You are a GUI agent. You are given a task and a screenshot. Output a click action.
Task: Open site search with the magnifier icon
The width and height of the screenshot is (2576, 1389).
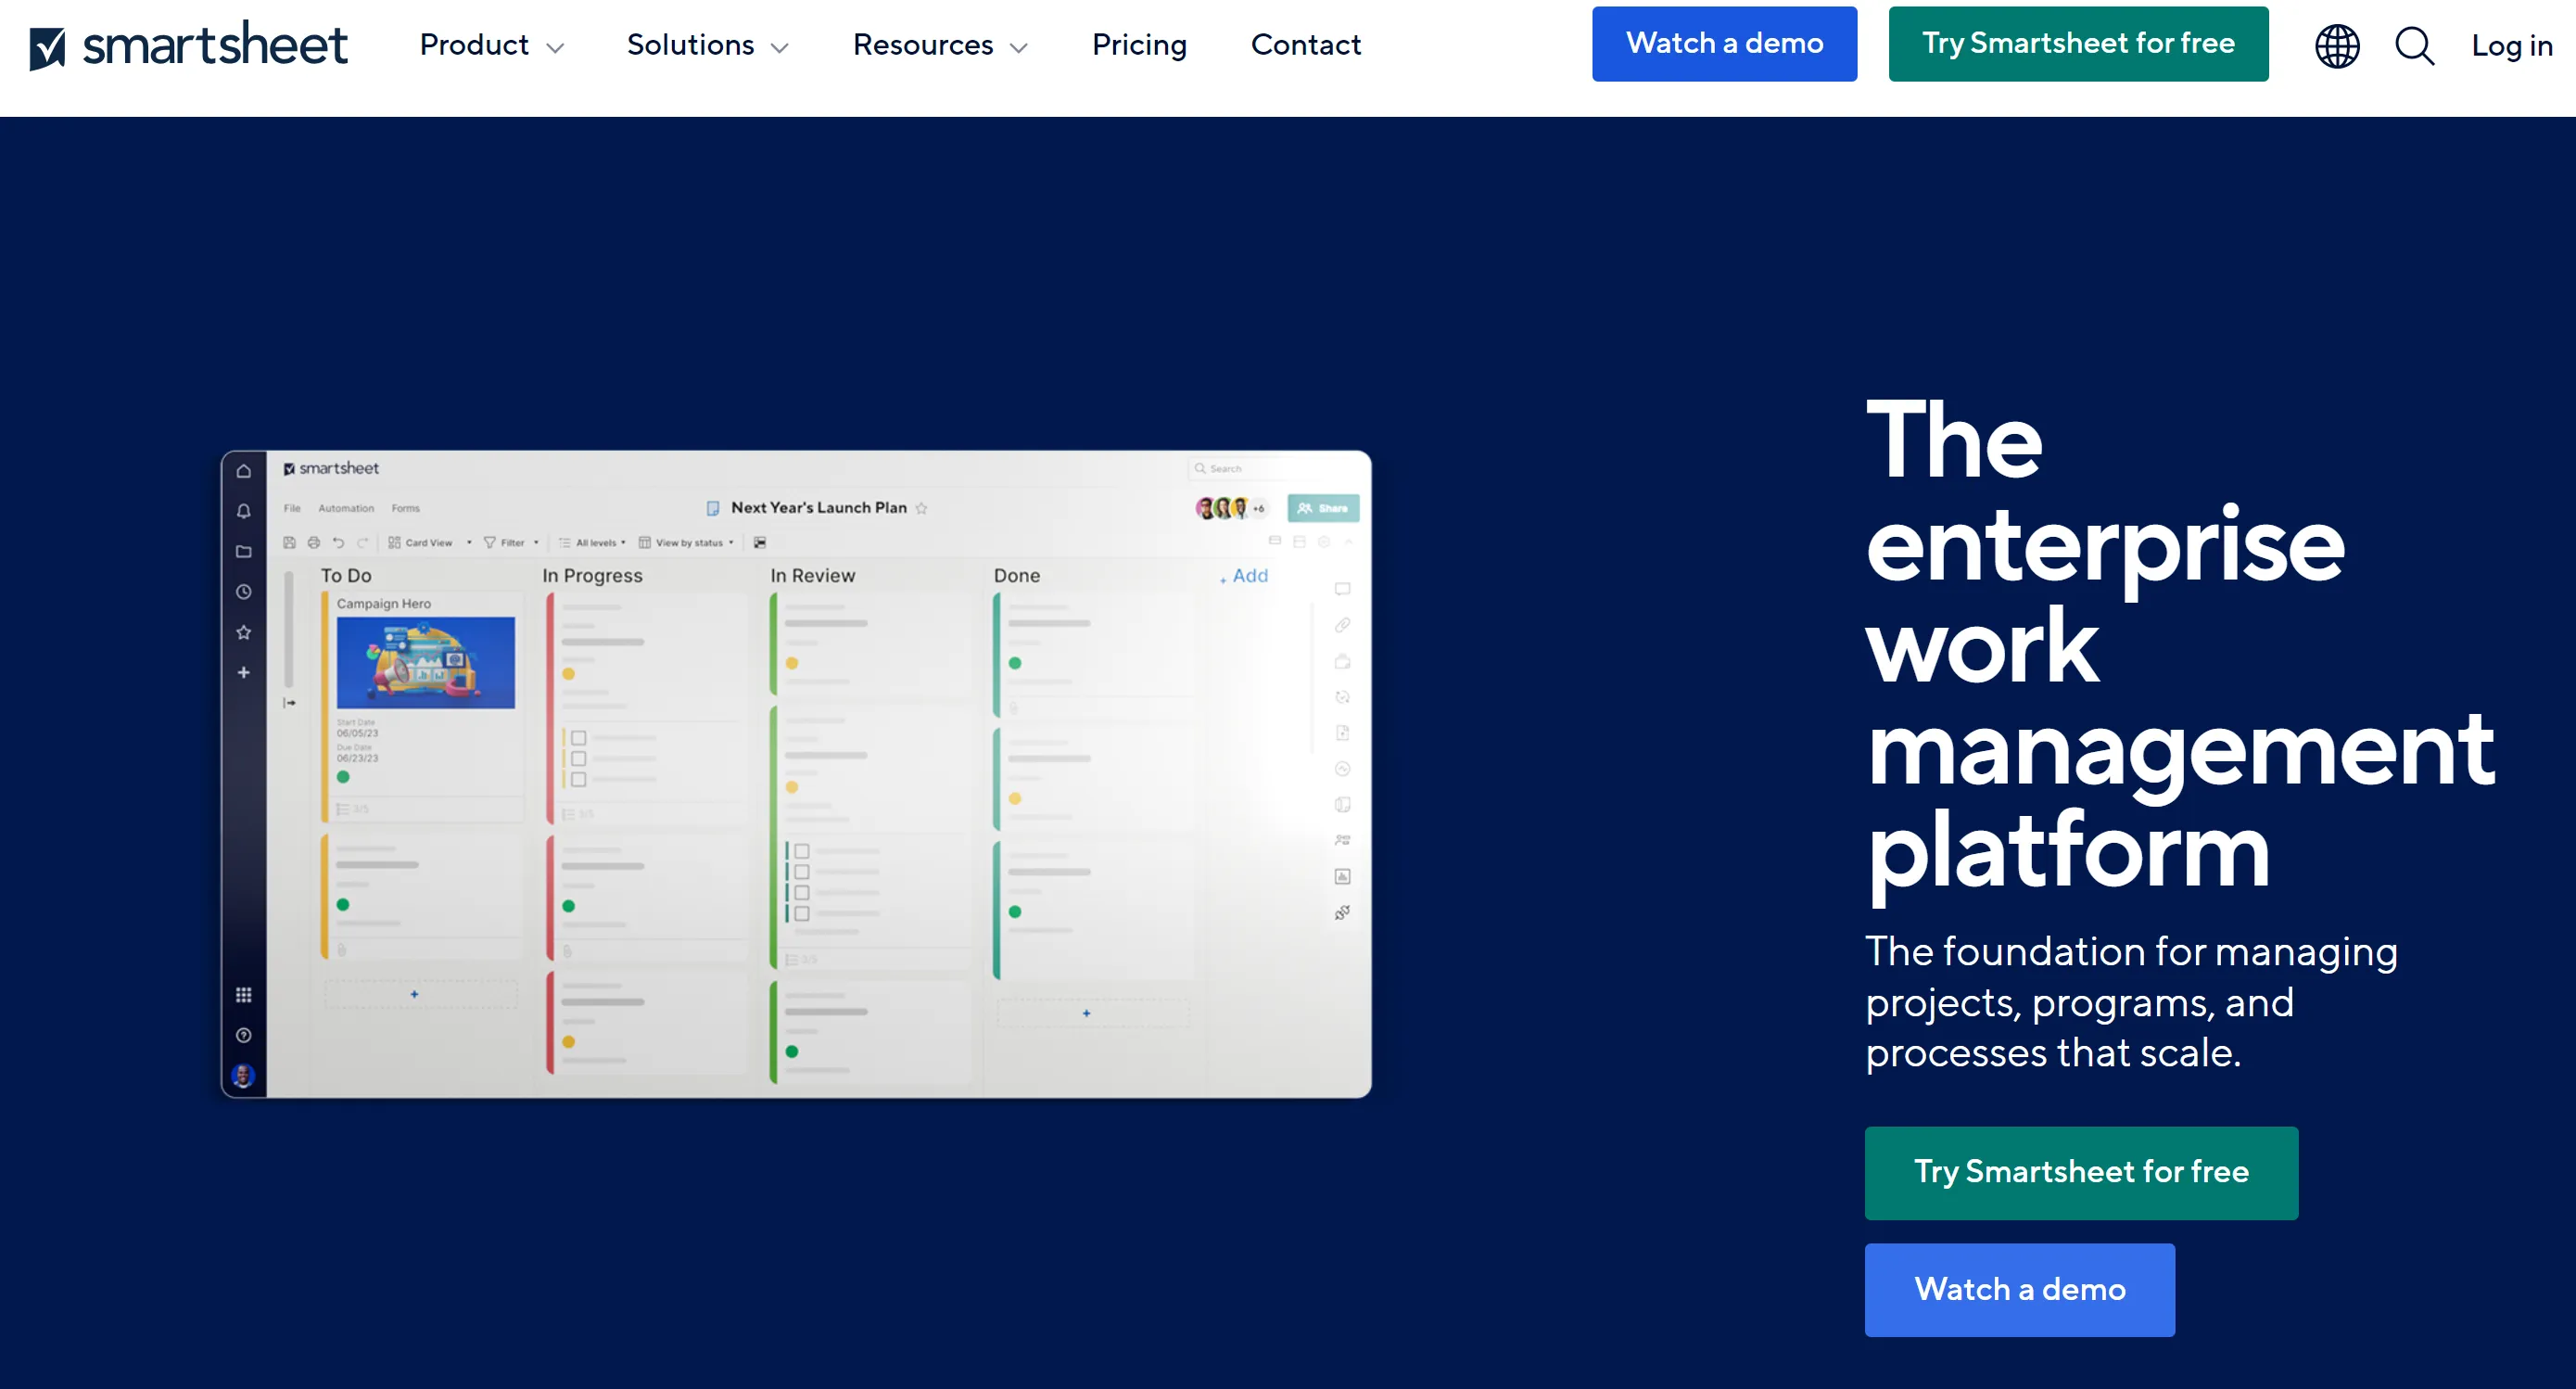coord(2415,46)
